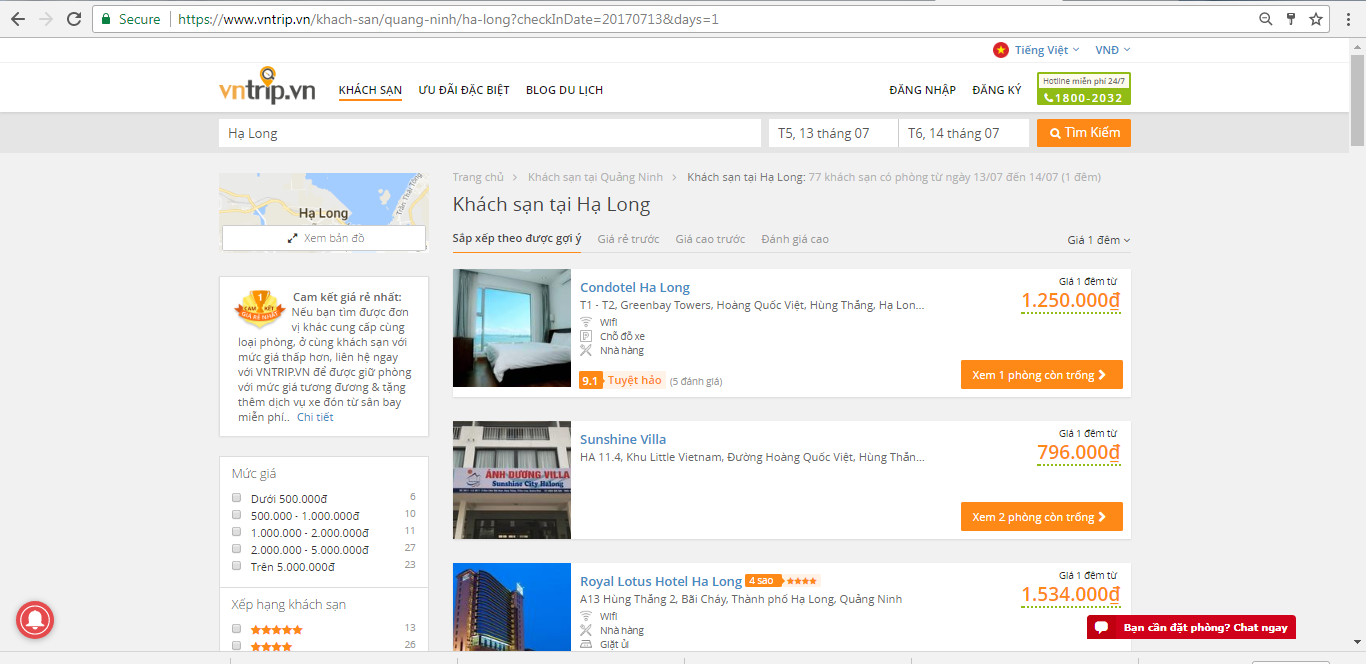1366x664 pixels.
Task: Click the 9.1 rating badge of Condotel
Action: pos(590,380)
